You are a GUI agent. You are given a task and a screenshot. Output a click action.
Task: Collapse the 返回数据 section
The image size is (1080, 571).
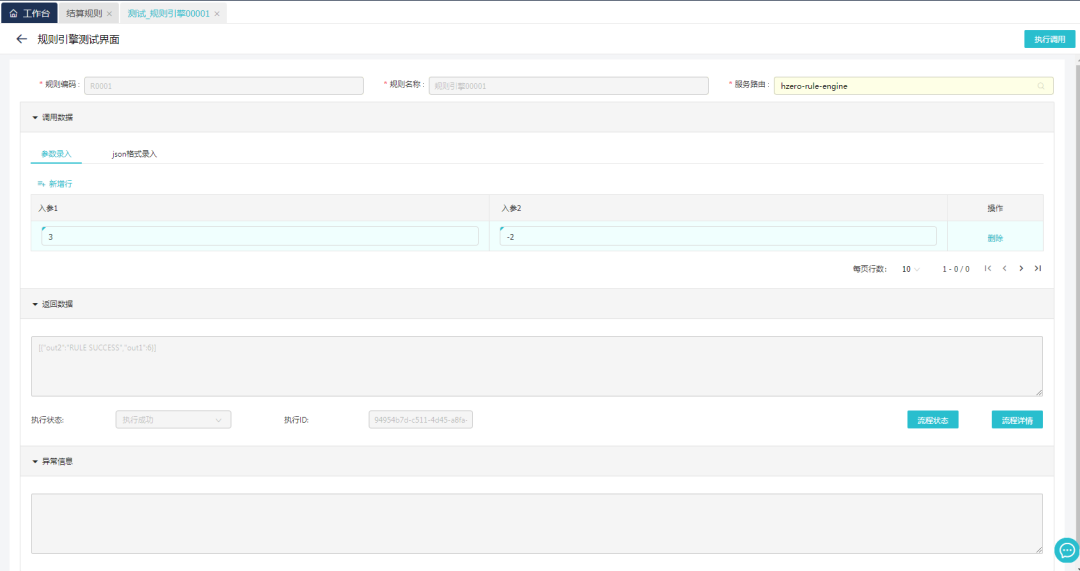[x=35, y=304]
